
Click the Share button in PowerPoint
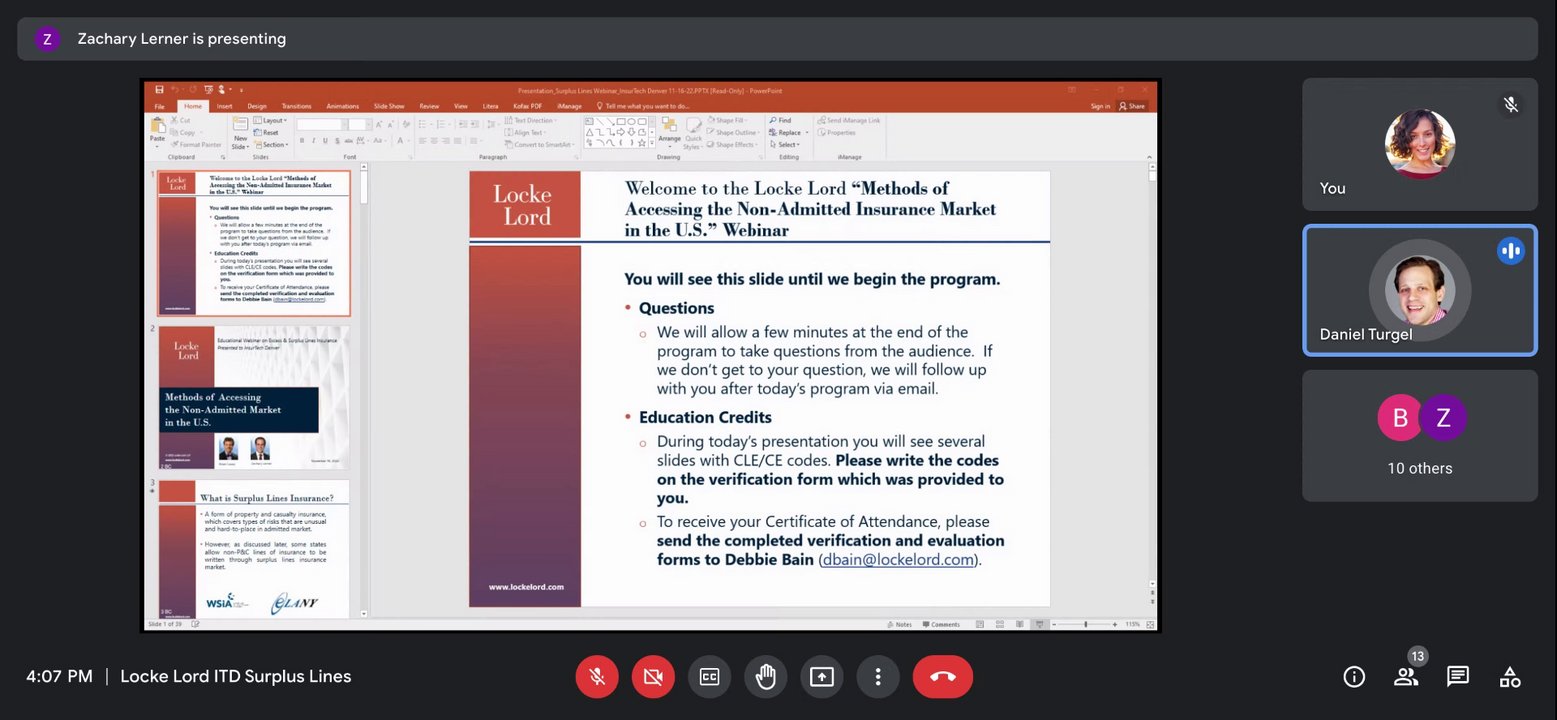coord(1132,106)
